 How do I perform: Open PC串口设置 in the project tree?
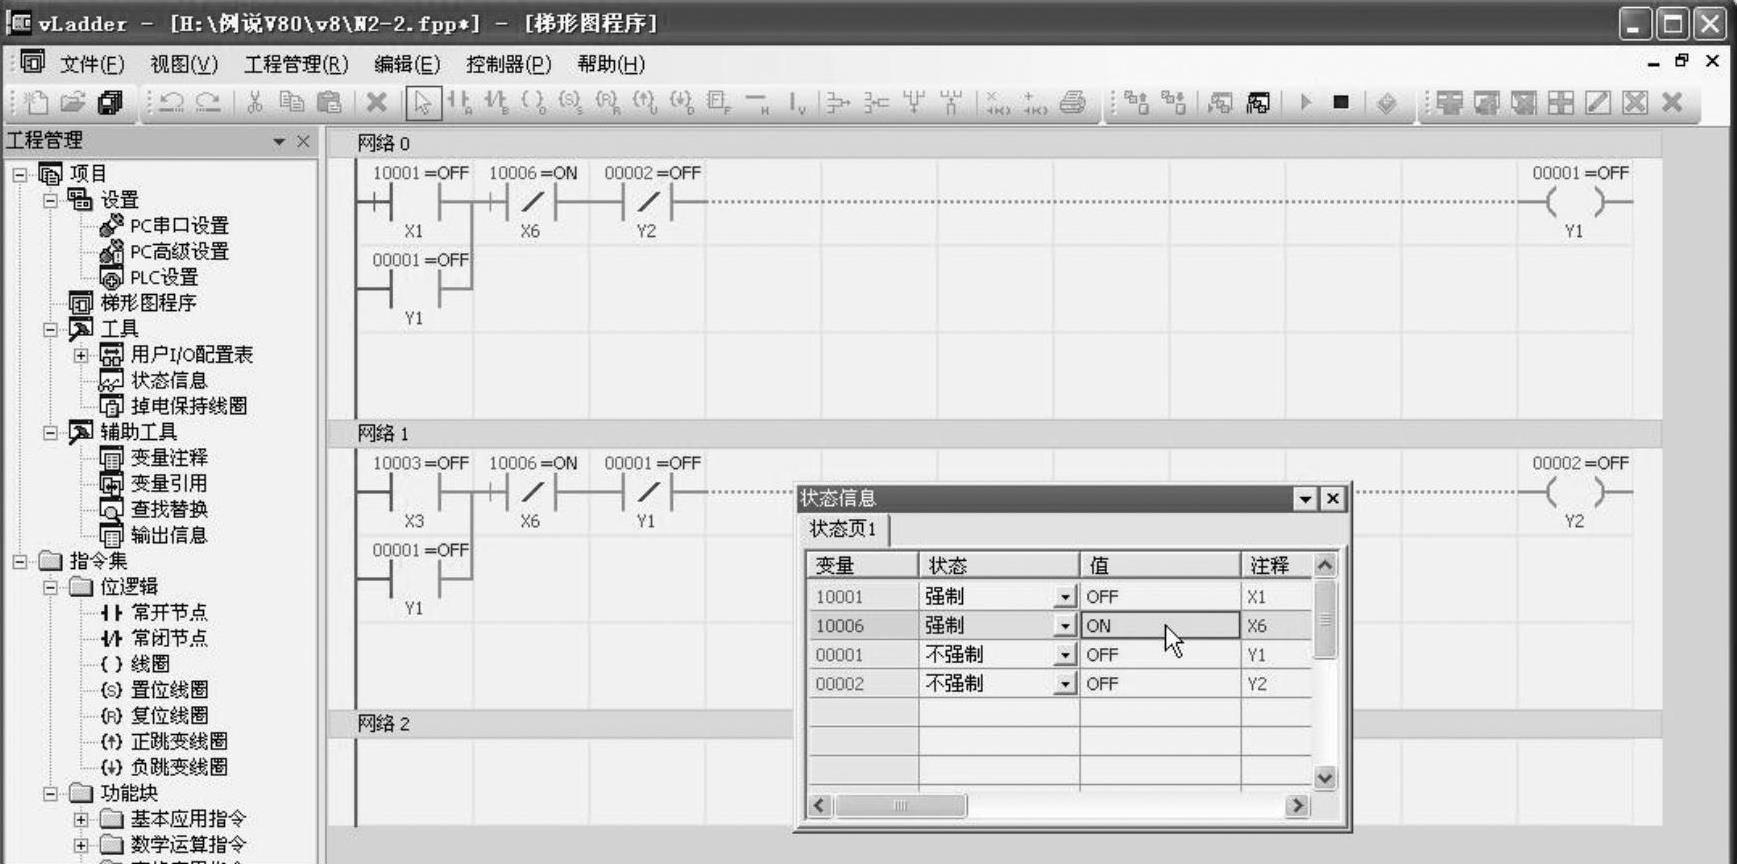pos(180,226)
